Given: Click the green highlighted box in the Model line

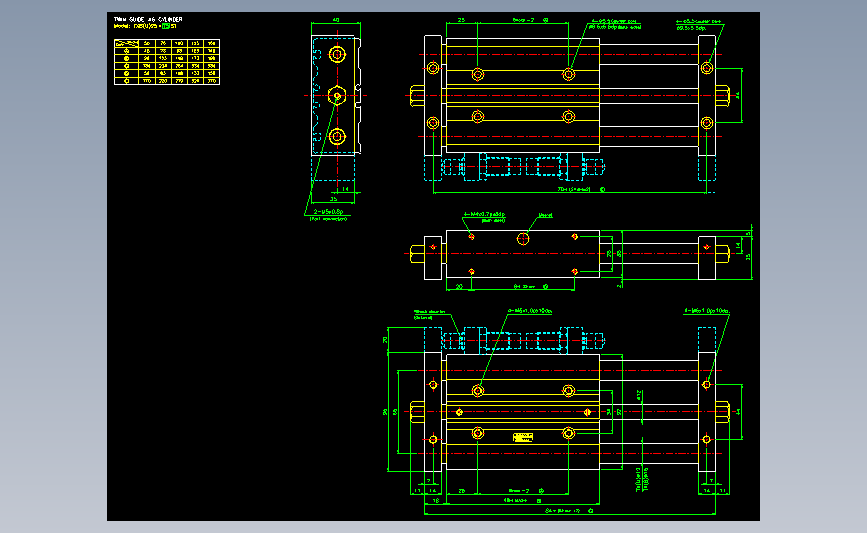Looking at the screenshot, I should point(165,26).
